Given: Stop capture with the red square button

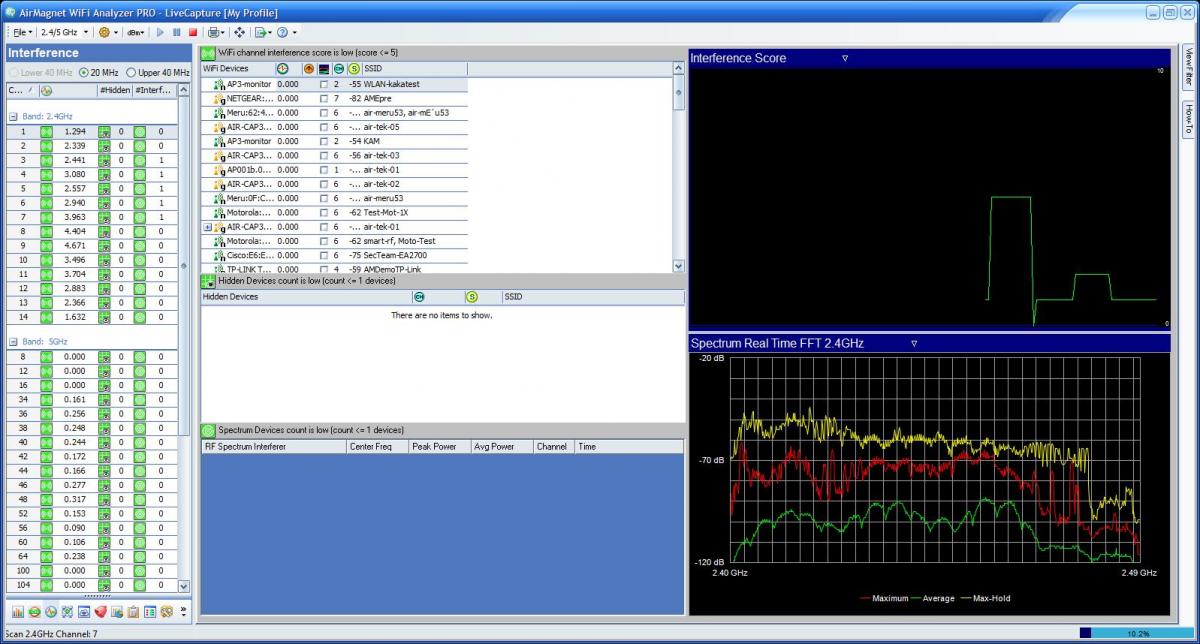Looking at the screenshot, I should 193,32.
